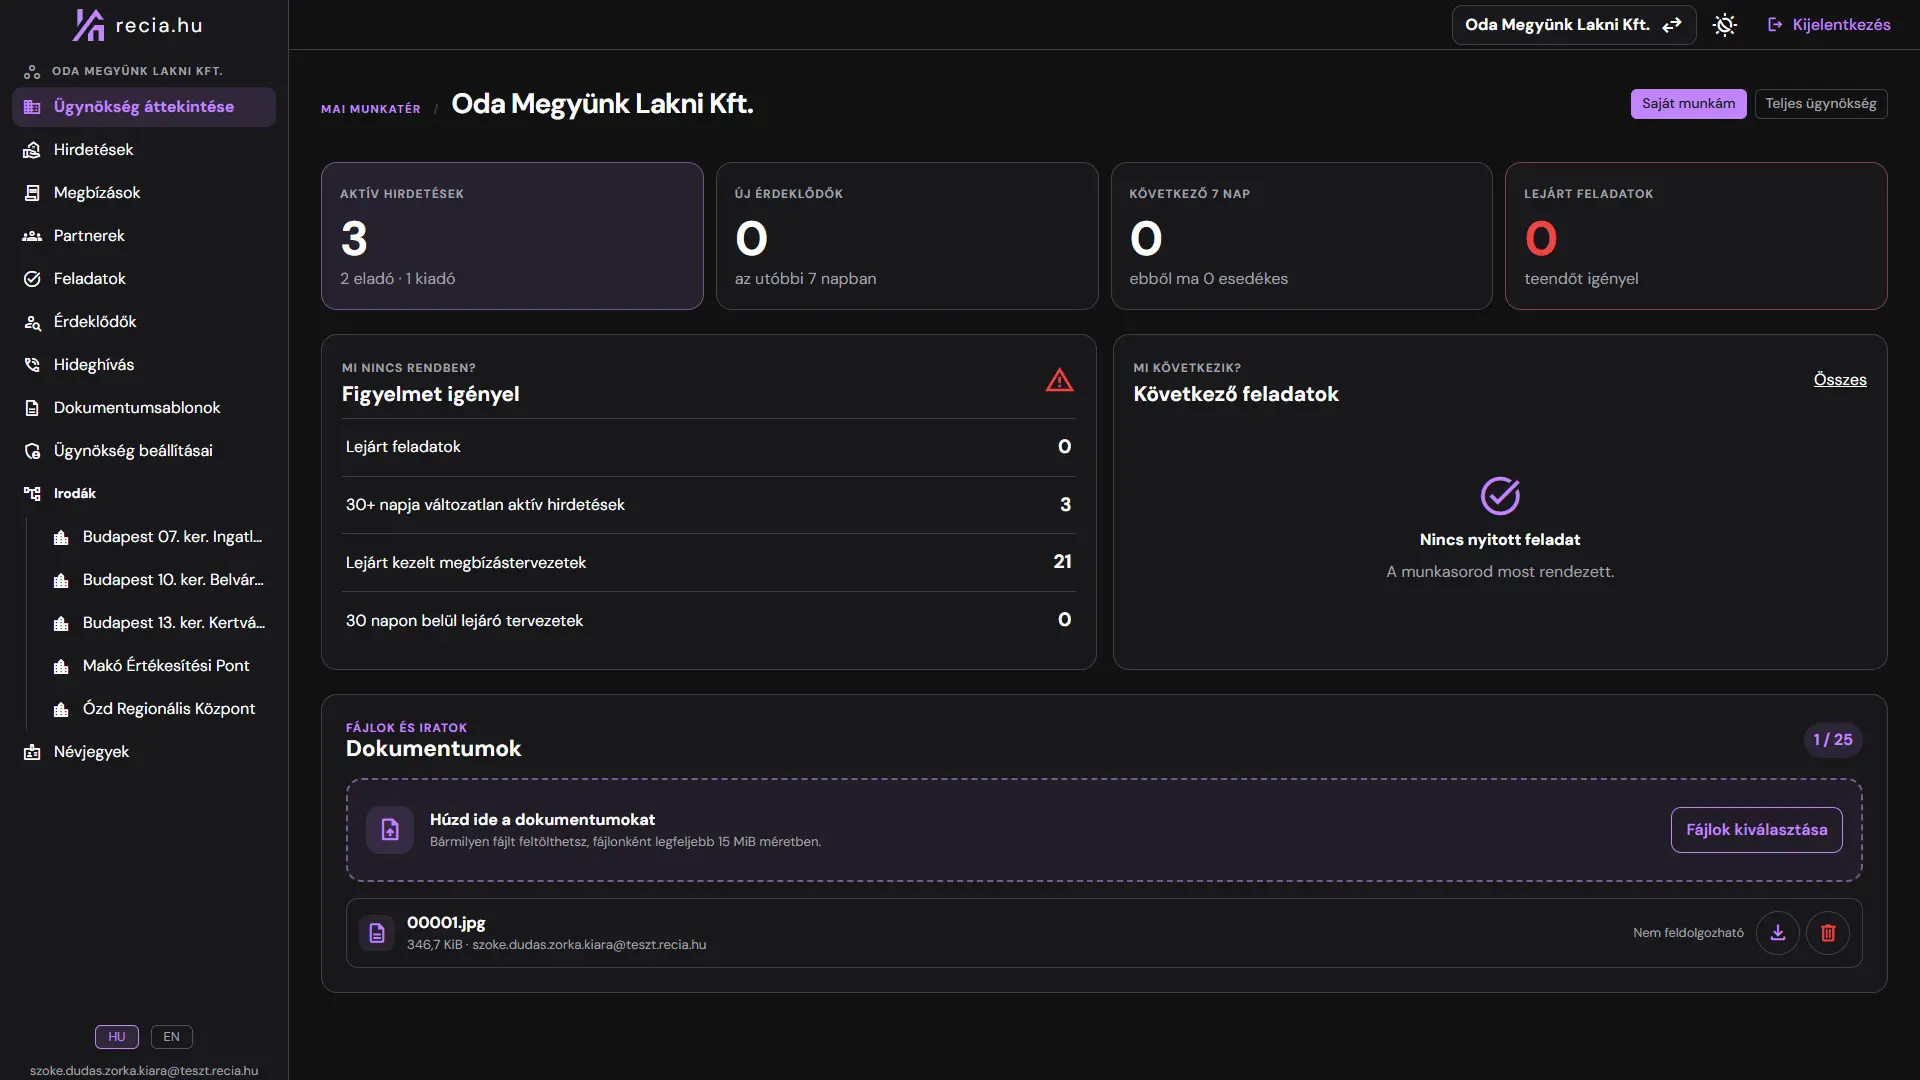The image size is (1920, 1080).
Task: Click the warning triangle in Figyelmet igényel
Action: [1060, 380]
